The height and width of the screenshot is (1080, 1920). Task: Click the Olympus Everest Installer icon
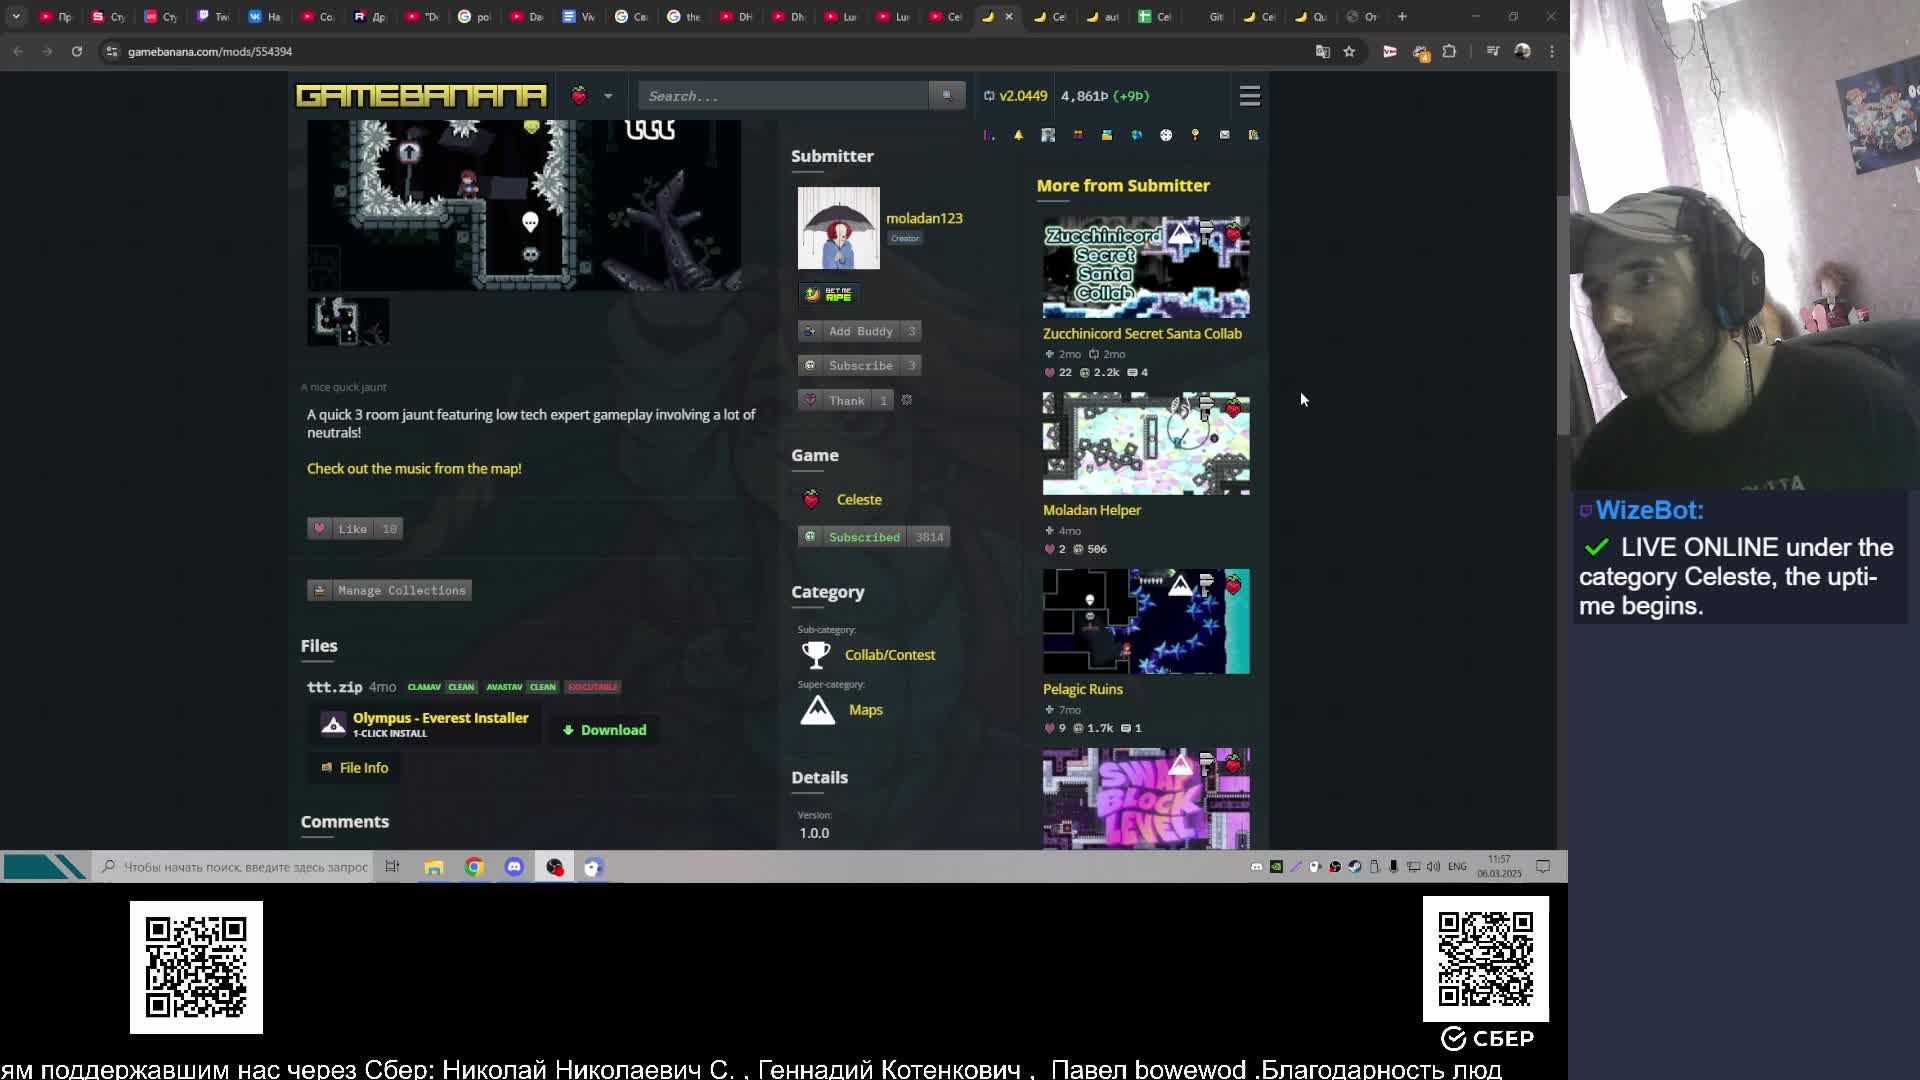pyautogui.click(x=333, y=724)
